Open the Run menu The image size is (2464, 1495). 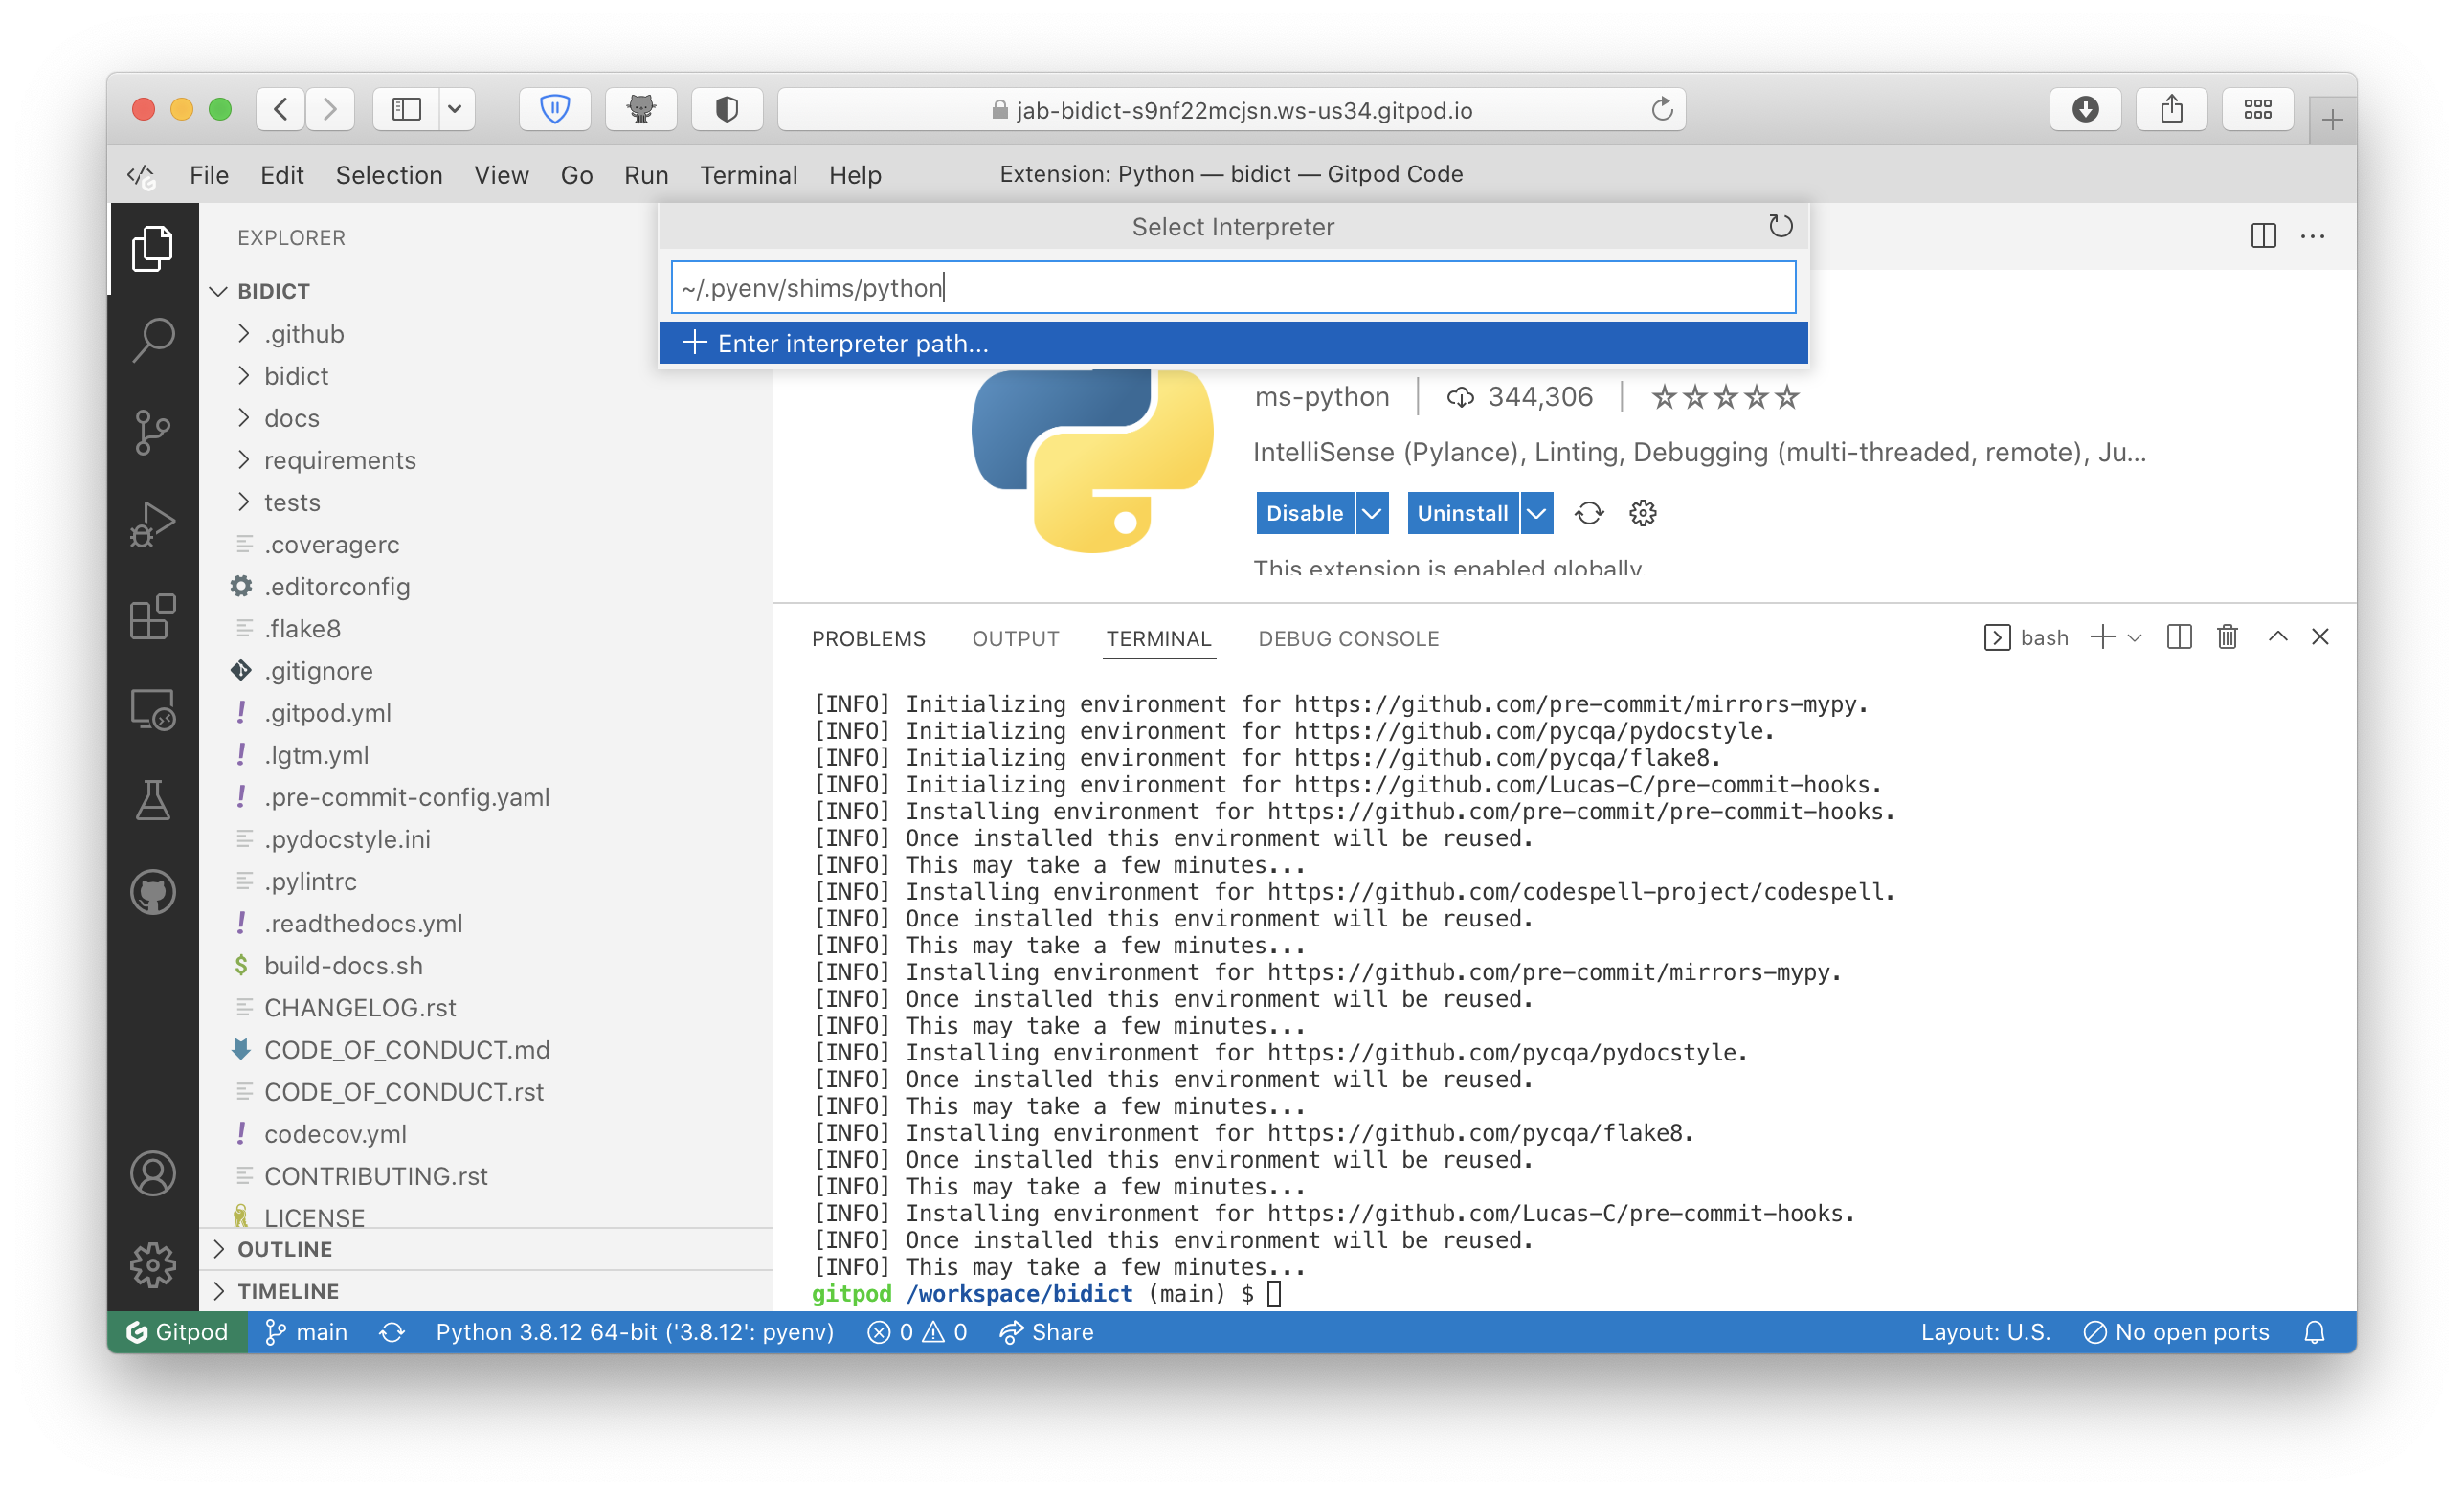[x=646, y=175]
